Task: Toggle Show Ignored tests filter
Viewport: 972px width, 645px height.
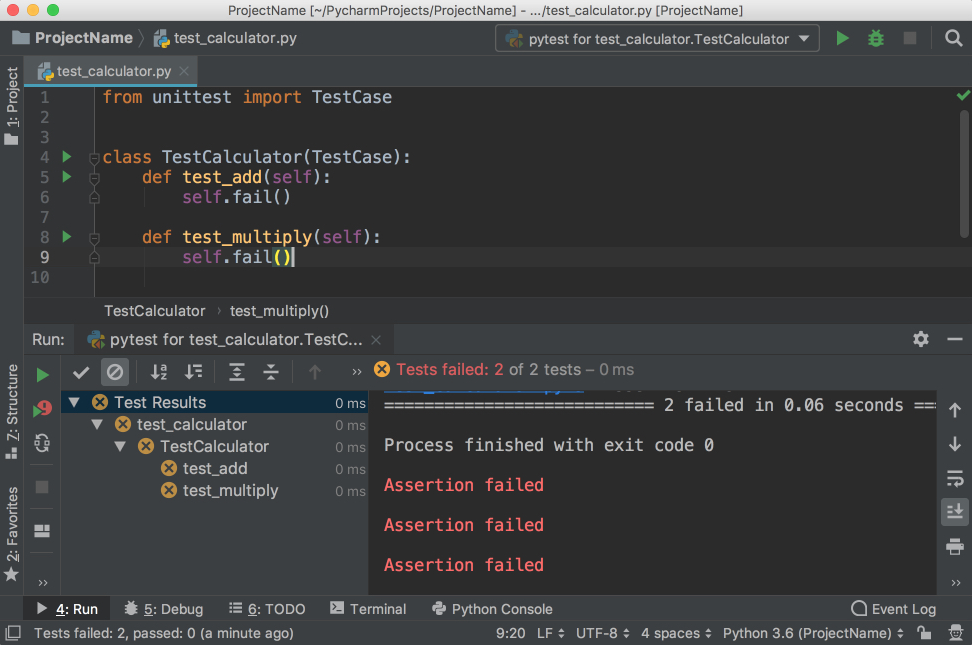Action: tap(115, 372)
